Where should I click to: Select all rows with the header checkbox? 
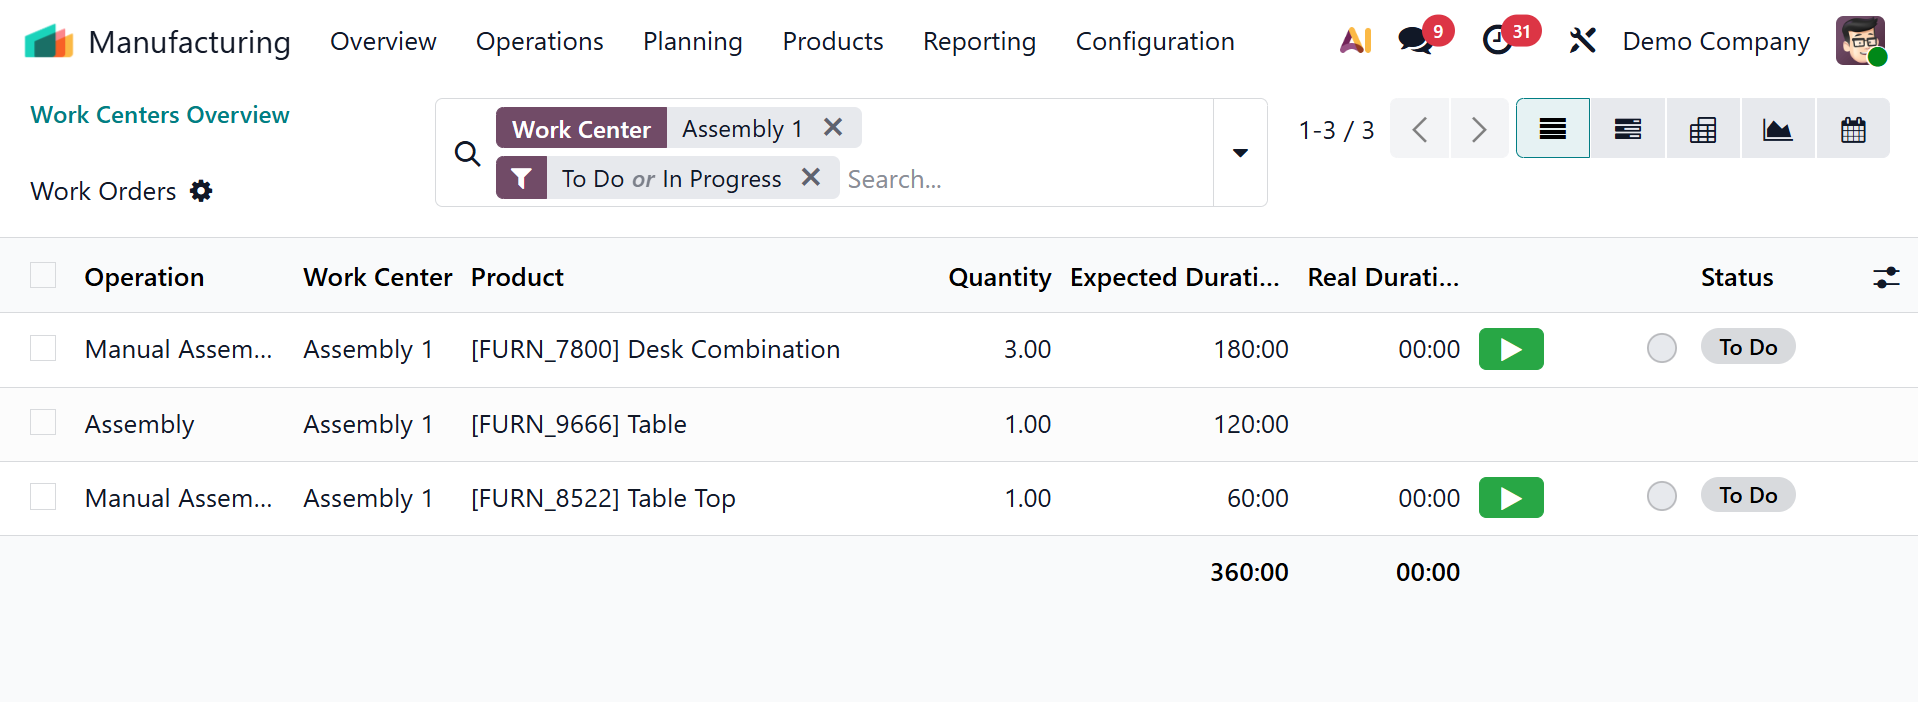click(x=43, y=276)
